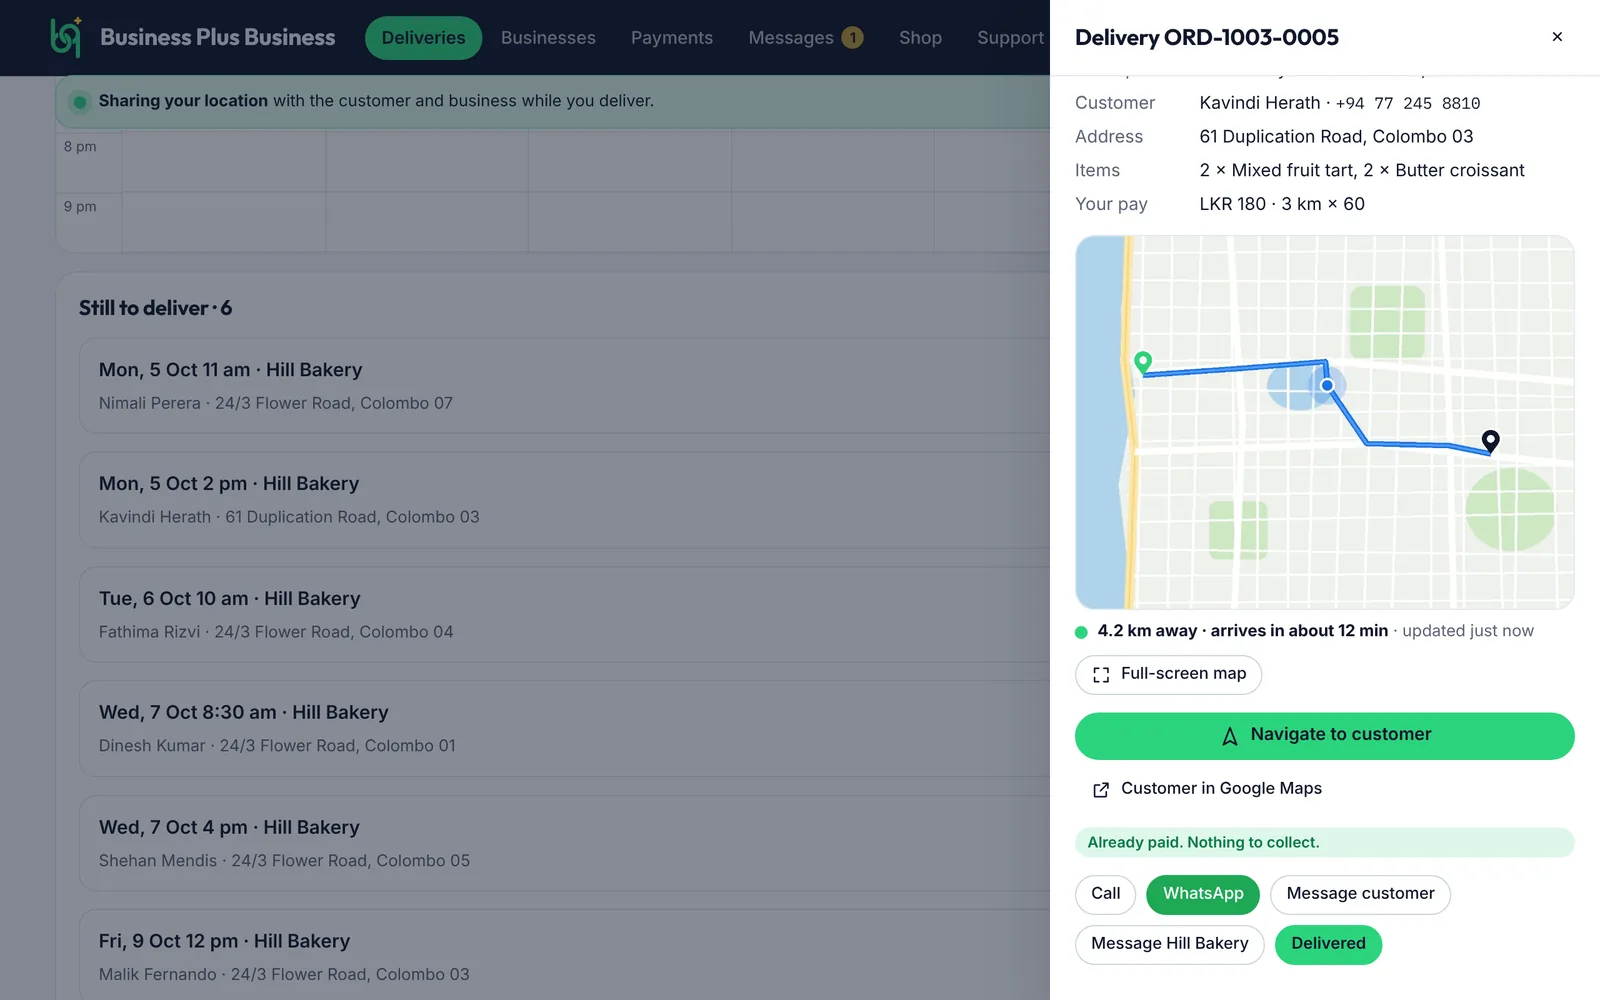Click the 8 pm time slot label

pyautogui.click(x=80, y=146)
